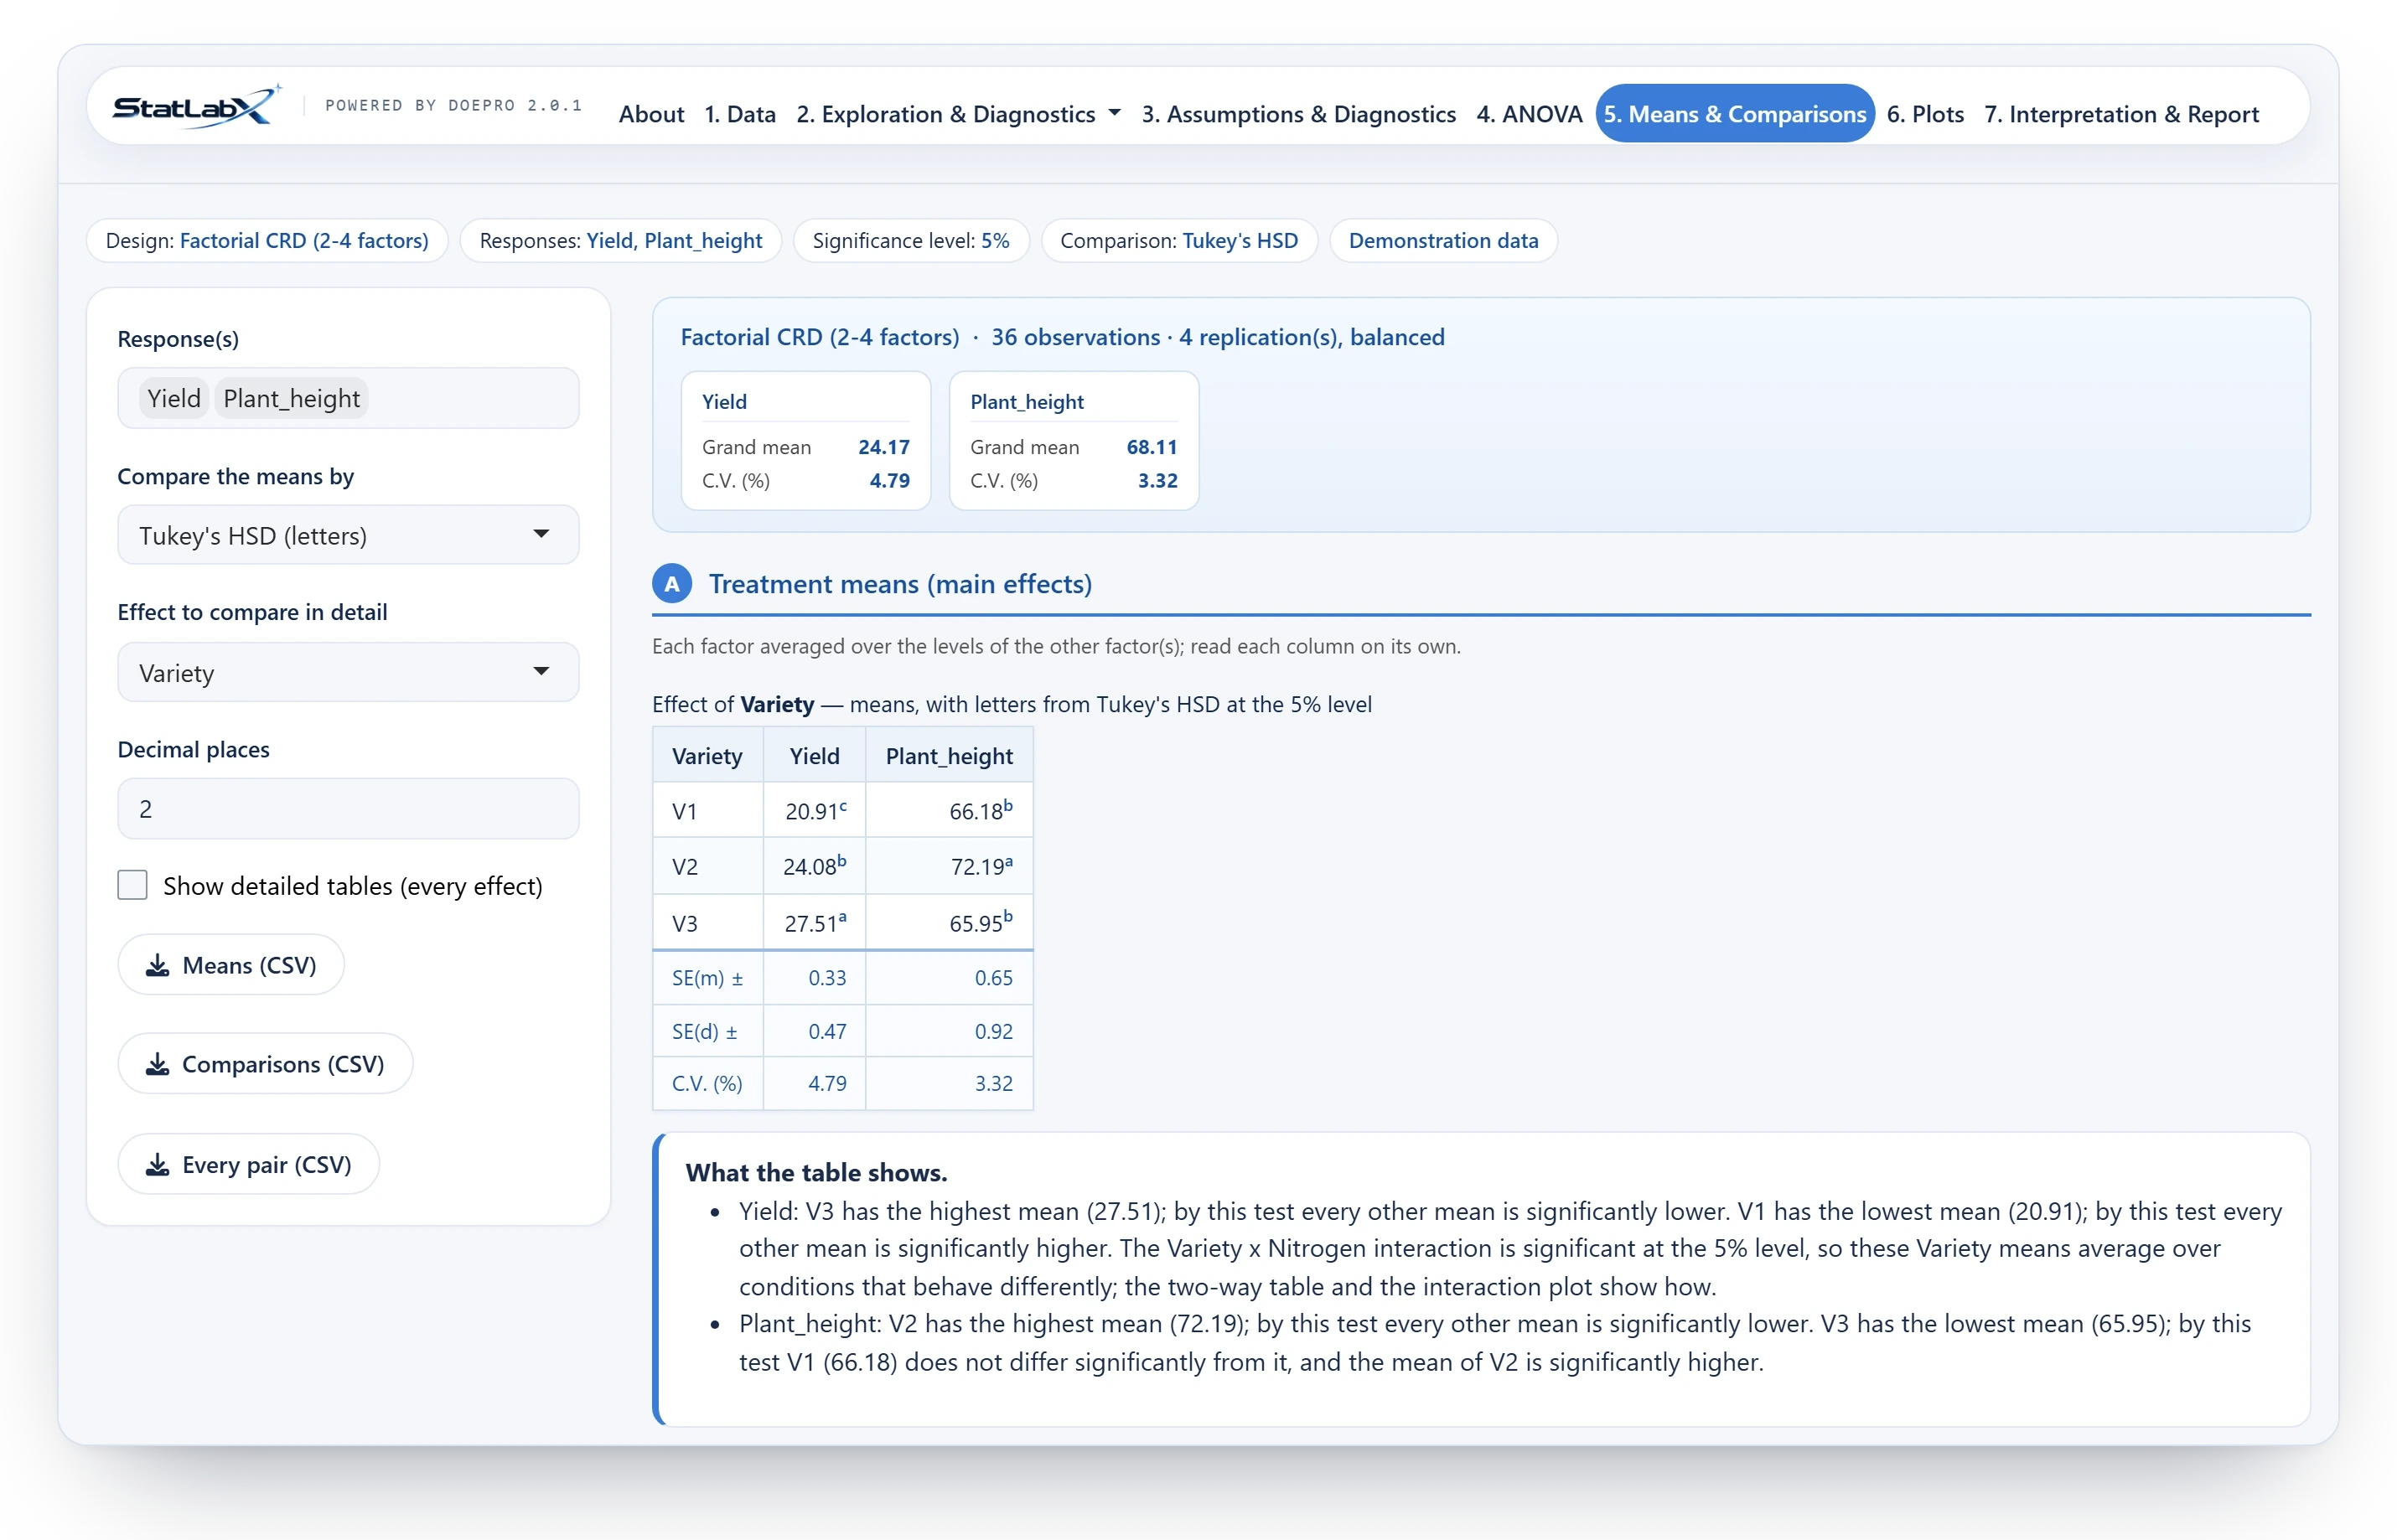Click the 66.18 Plant_height cell
Image resolution: width=2397 pixels, height=1540 pixels.
(949, 812)
